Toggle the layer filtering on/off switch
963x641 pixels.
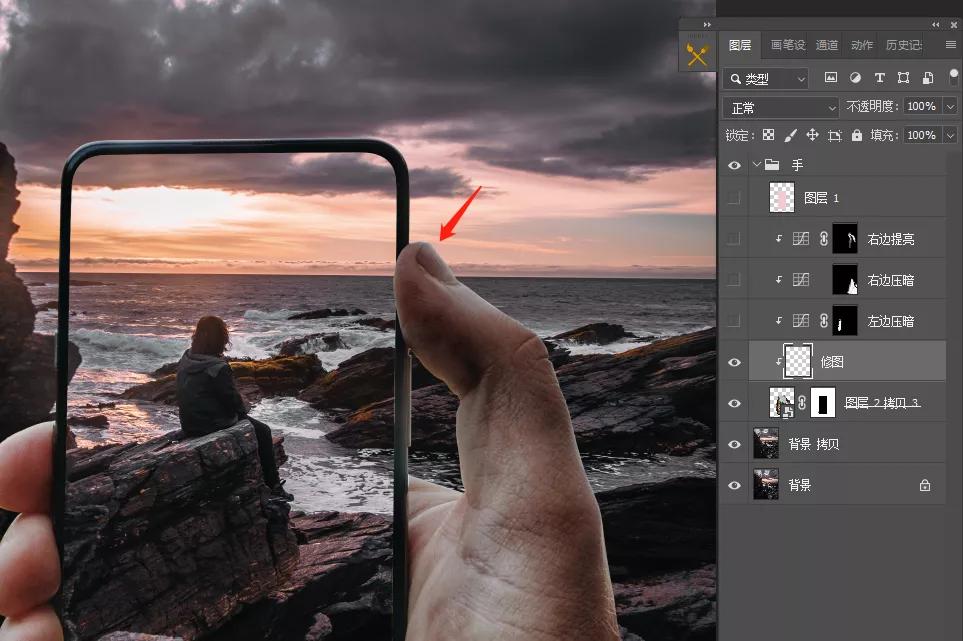[953, 77]
